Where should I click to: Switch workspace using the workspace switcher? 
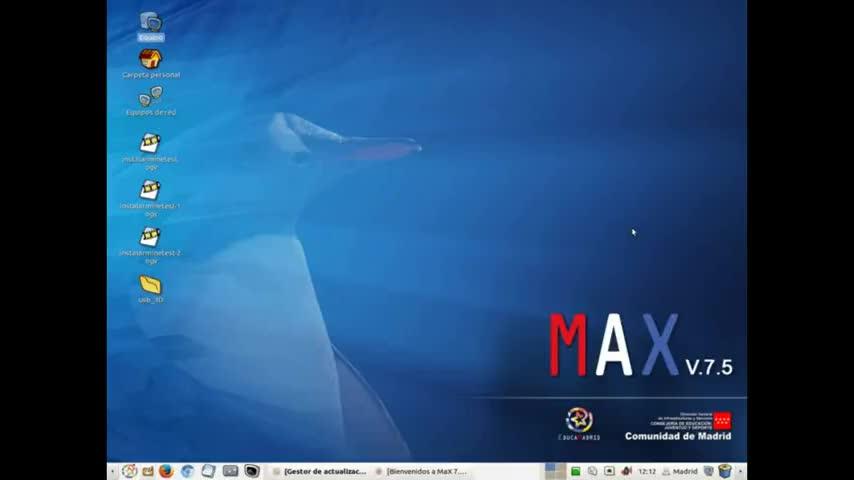click(555, 472)
